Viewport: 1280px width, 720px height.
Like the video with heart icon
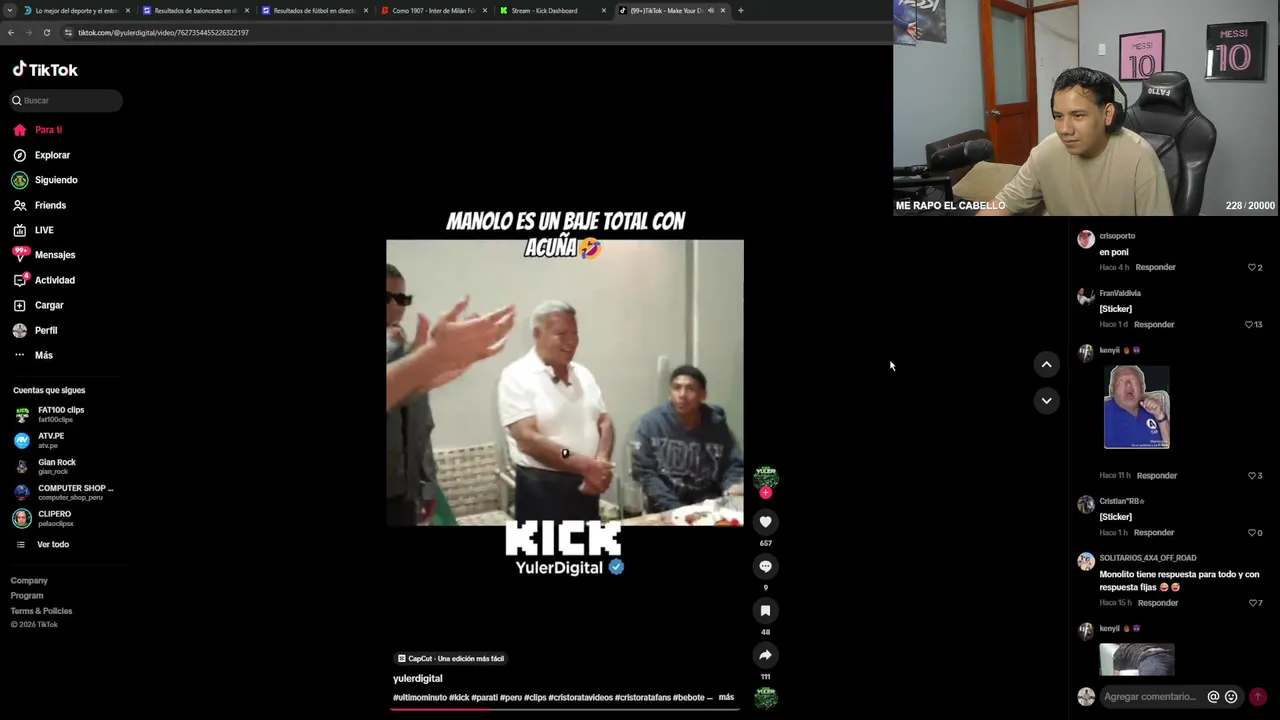coord(765,522)
